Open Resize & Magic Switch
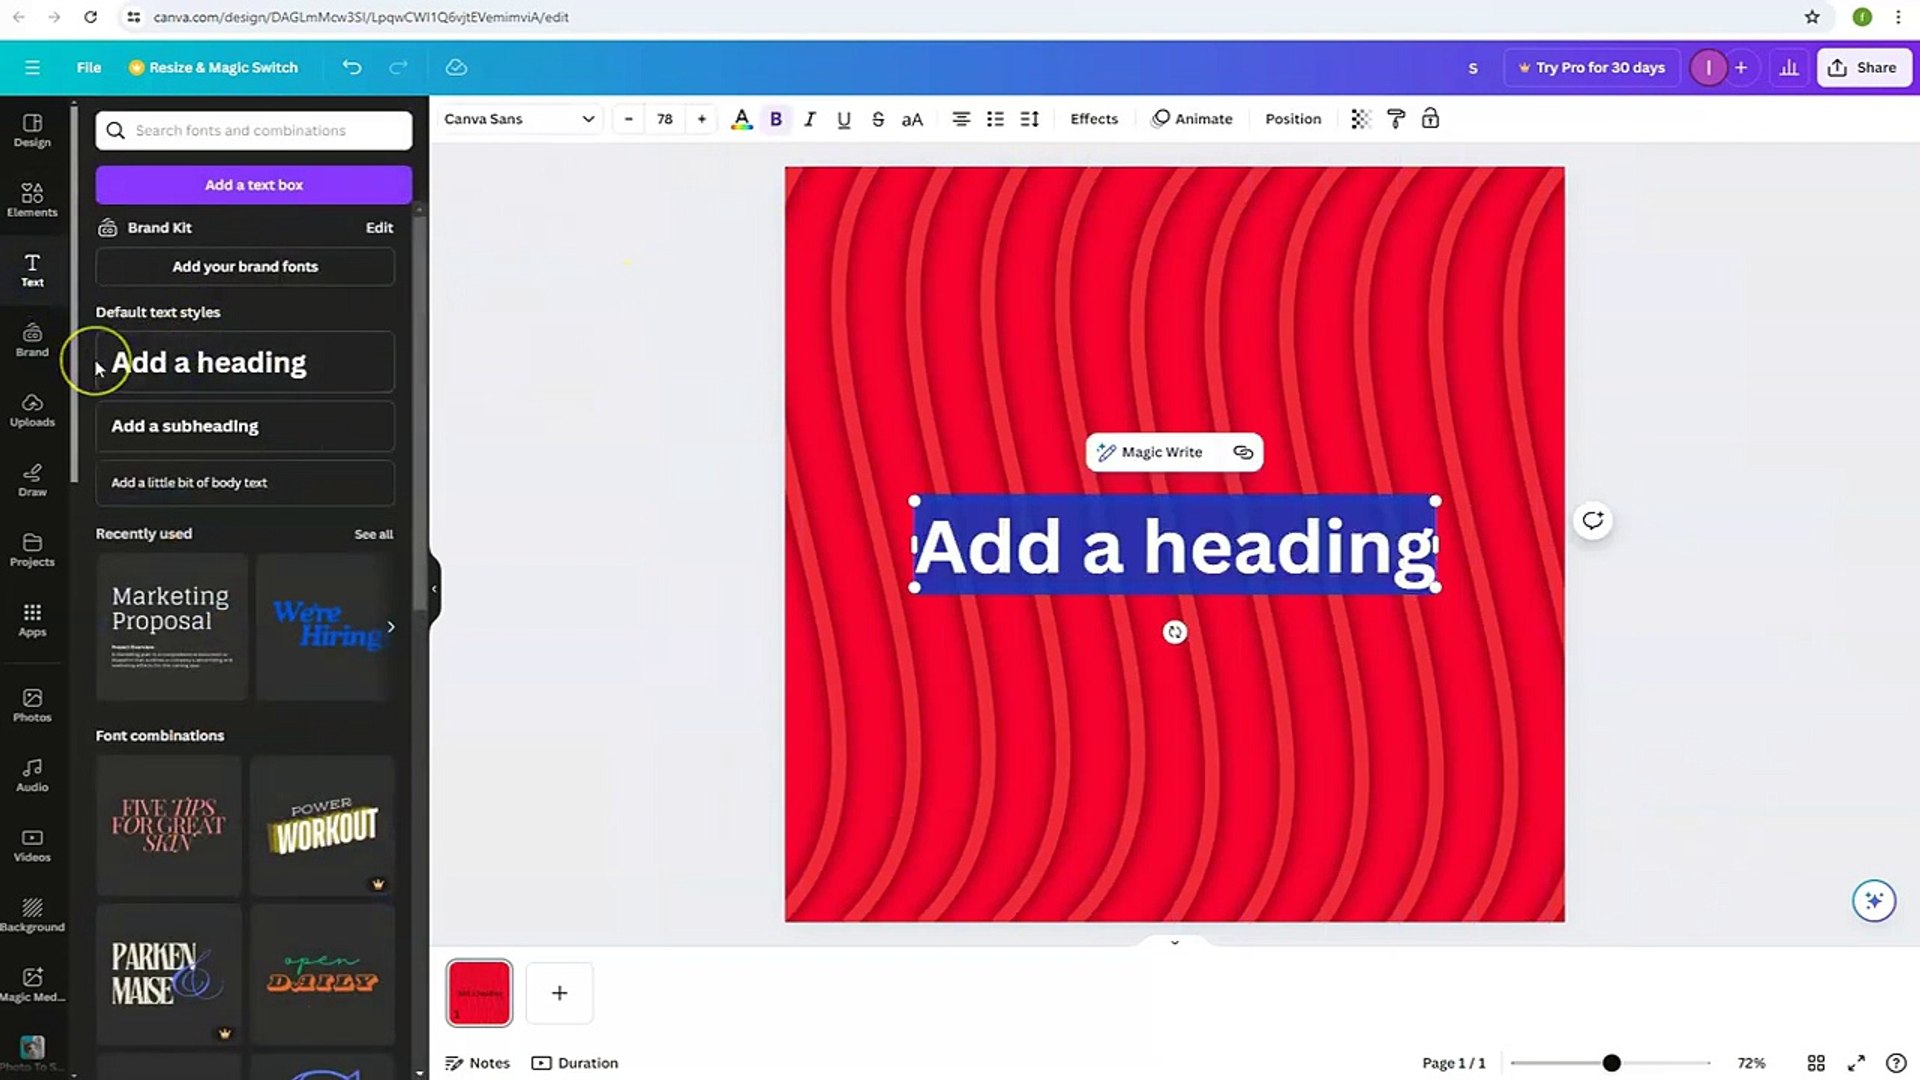 [213, 67]
